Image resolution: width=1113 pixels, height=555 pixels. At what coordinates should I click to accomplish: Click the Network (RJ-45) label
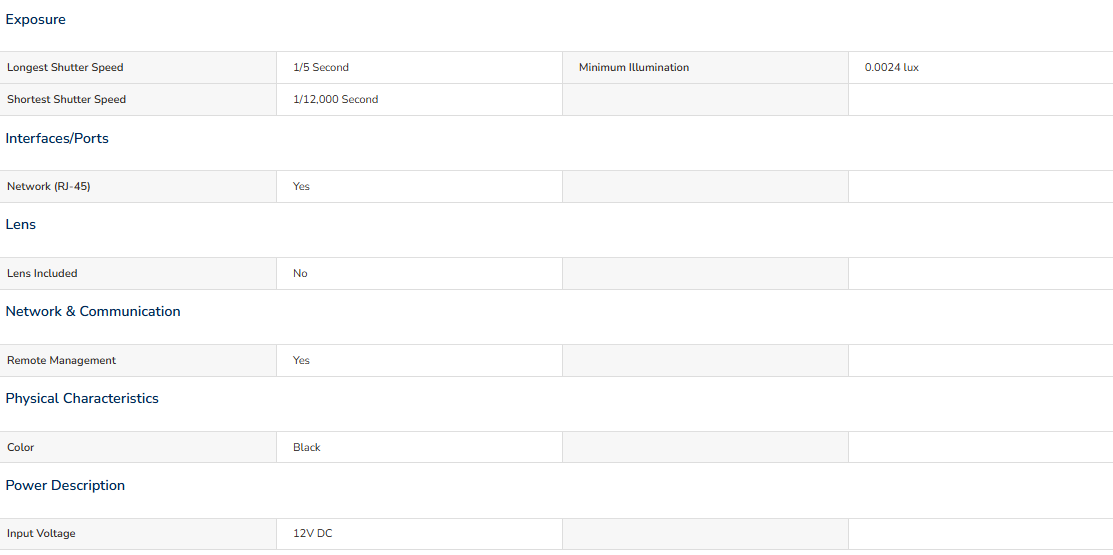tap(49, 187)
